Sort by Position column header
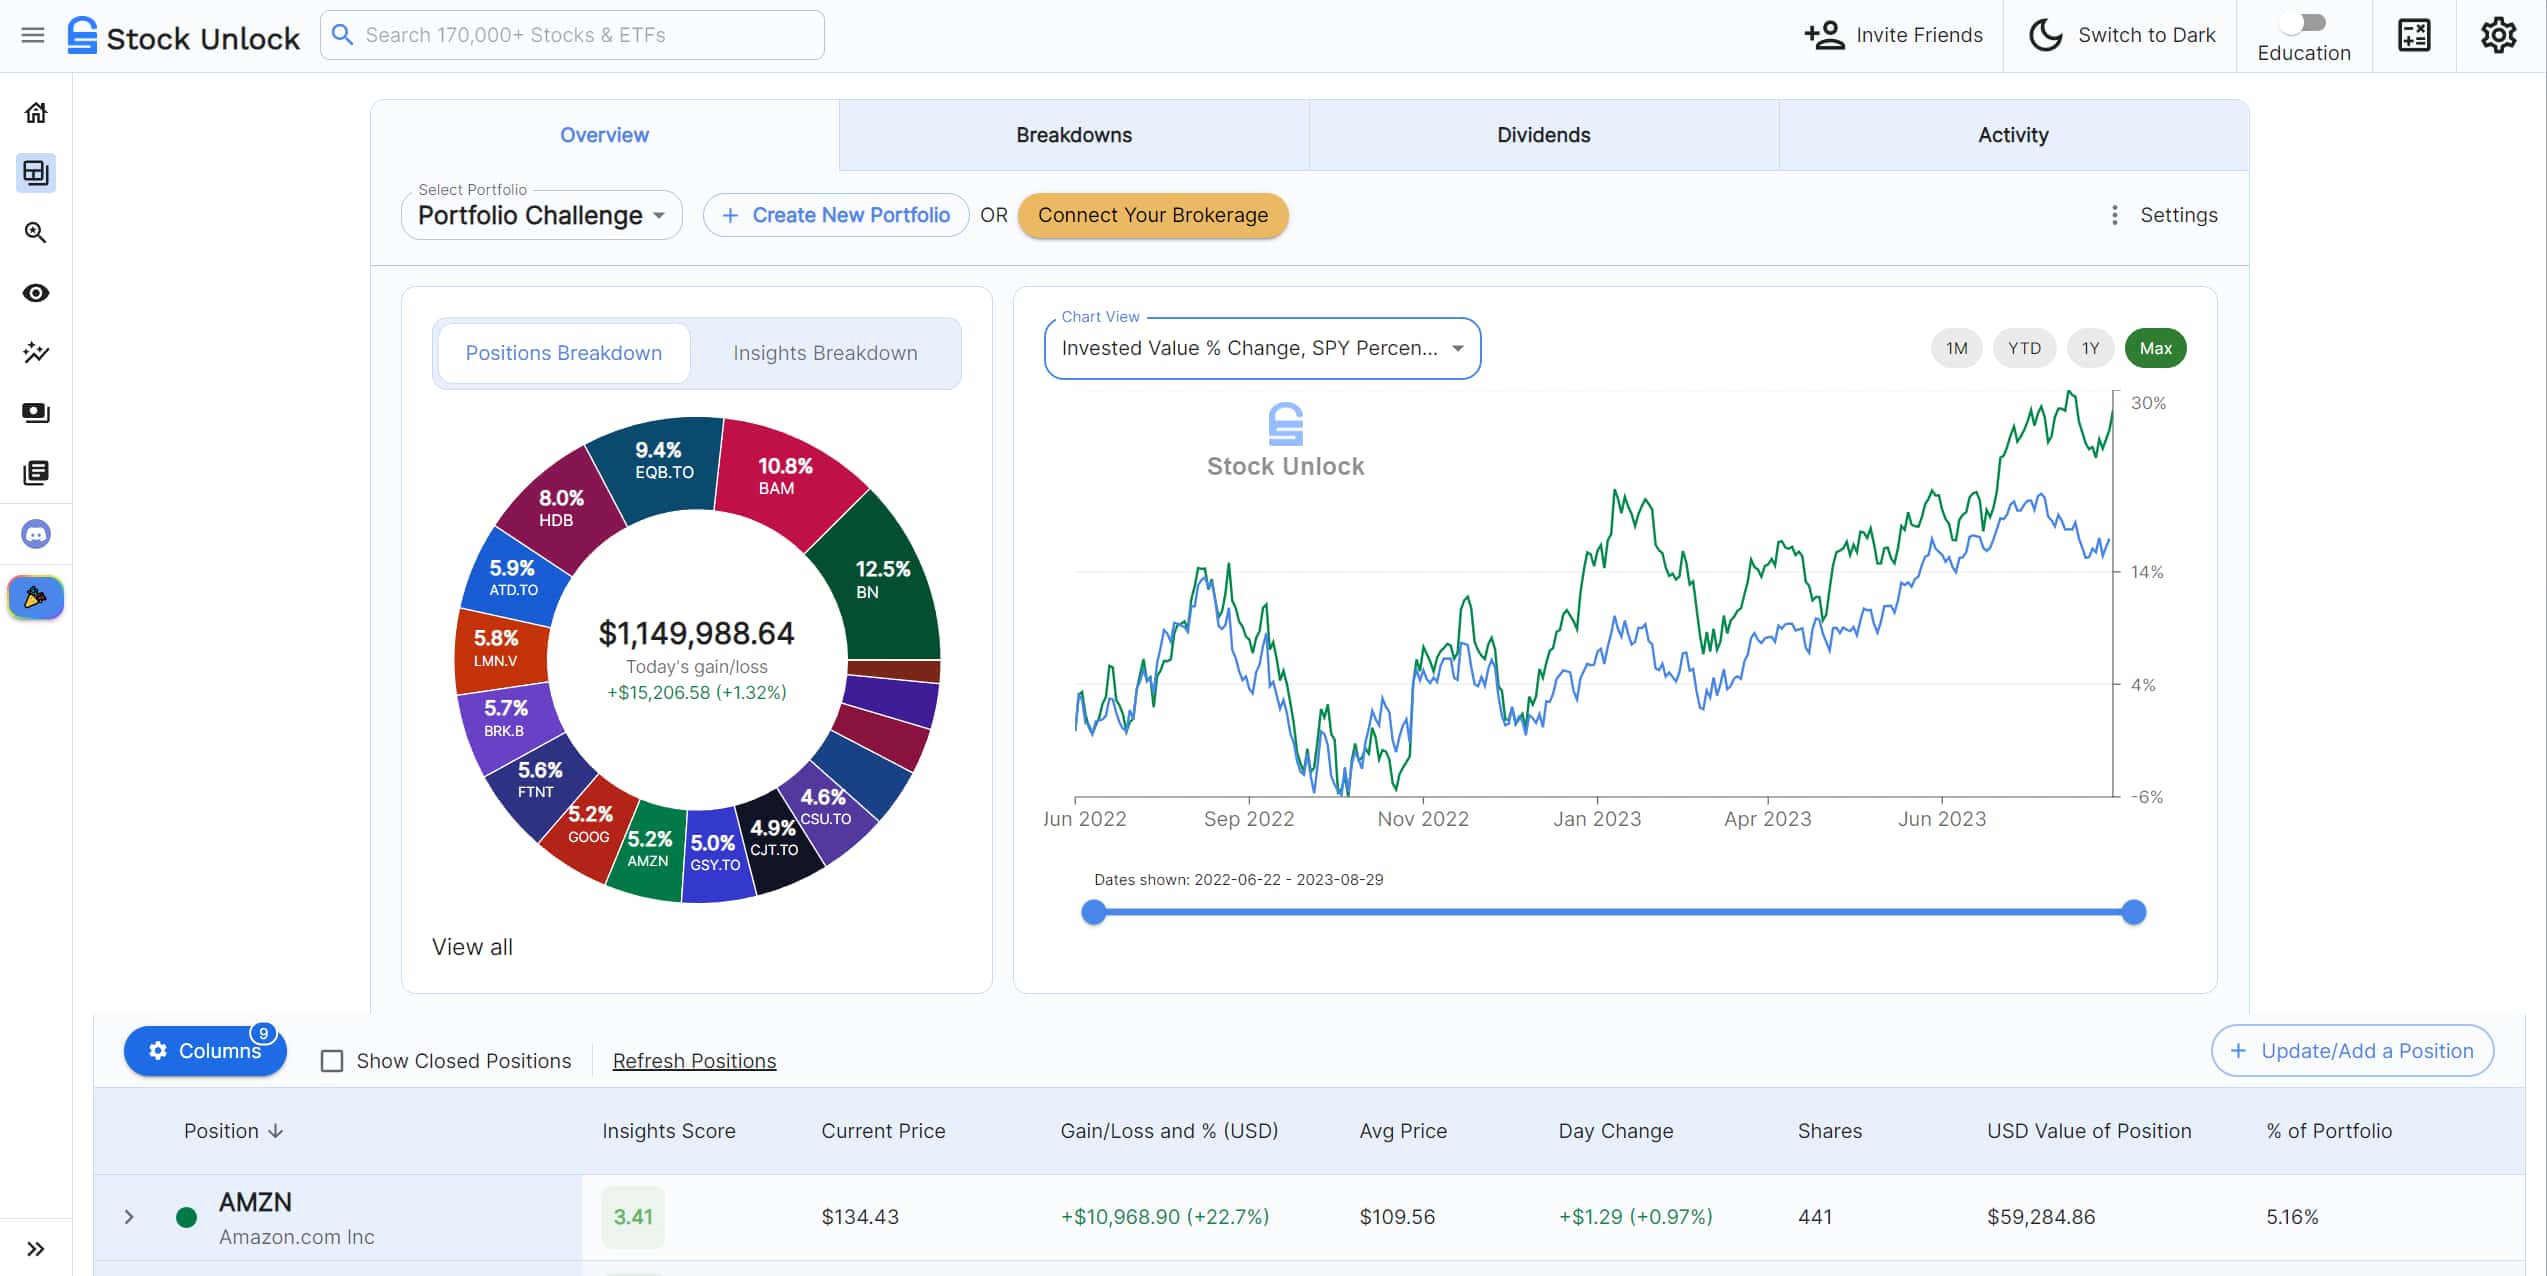 (x=233, y=1131)
